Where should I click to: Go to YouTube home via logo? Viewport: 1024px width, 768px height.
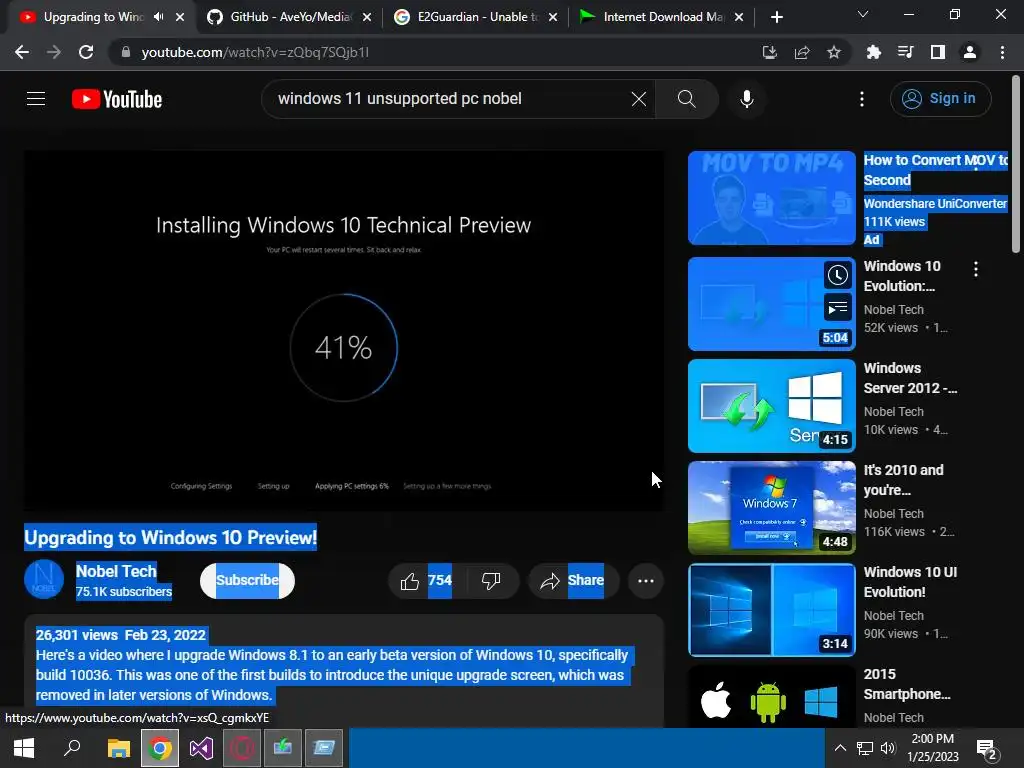pos(117,99)
